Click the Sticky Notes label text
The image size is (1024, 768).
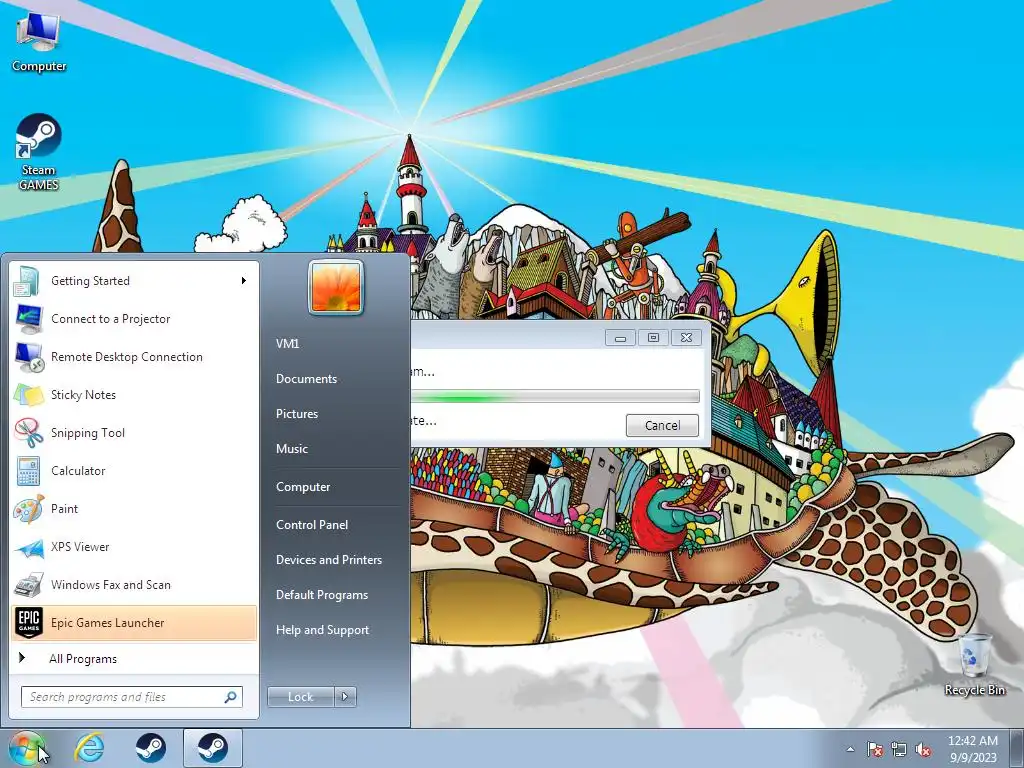pyautogui.click(x=84, y=395)
